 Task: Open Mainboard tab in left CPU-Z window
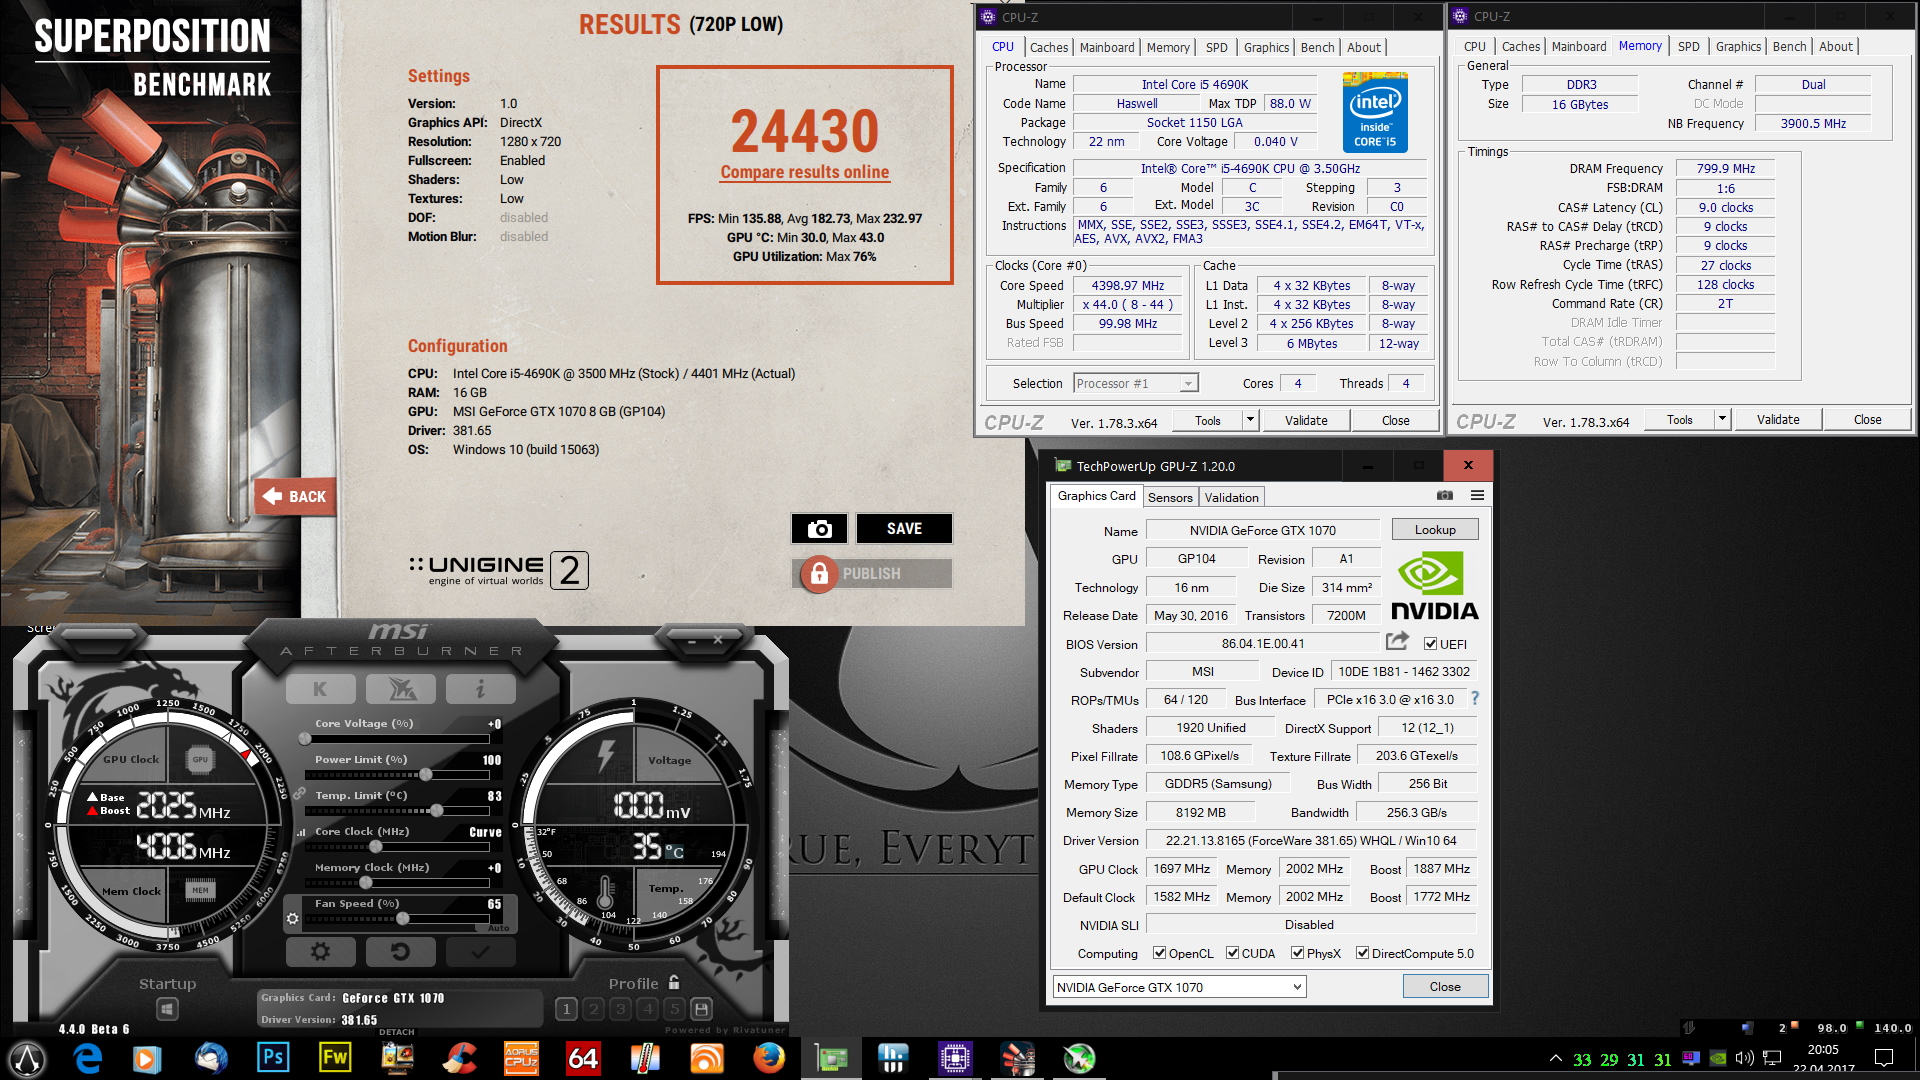[1107, 47]
